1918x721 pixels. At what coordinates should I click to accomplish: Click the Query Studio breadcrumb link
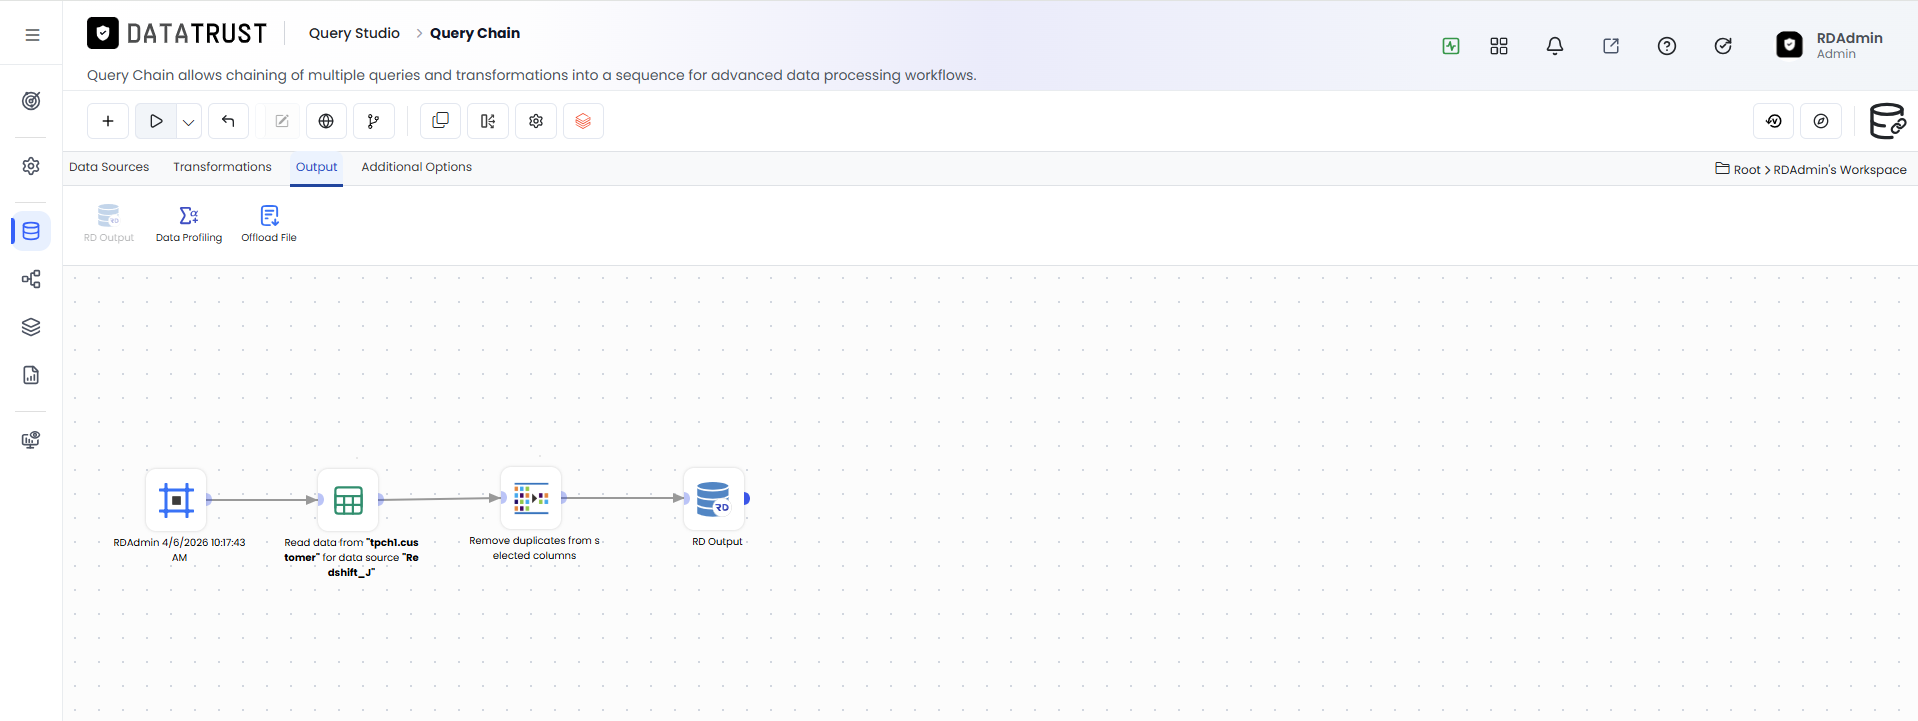354,33
